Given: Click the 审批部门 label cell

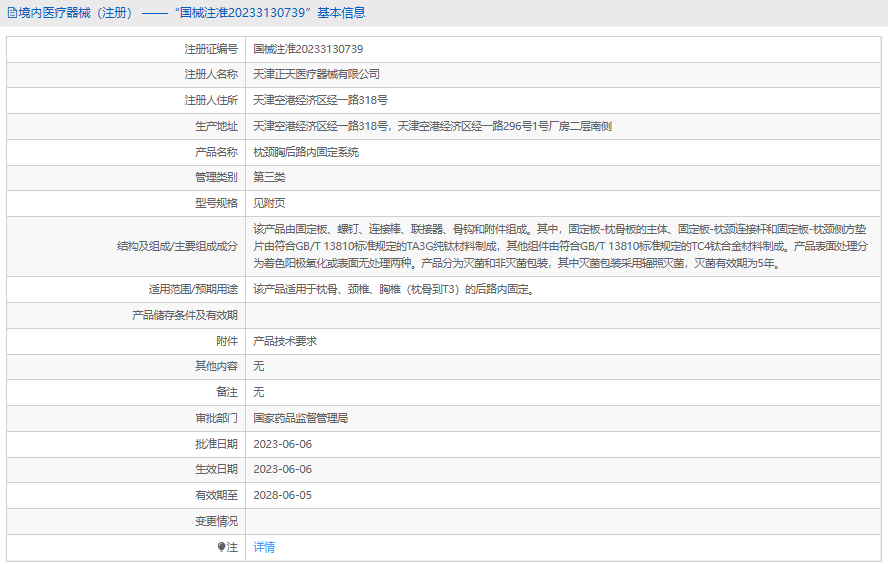Looking at the screenshot, I should (x=126, y=418).
